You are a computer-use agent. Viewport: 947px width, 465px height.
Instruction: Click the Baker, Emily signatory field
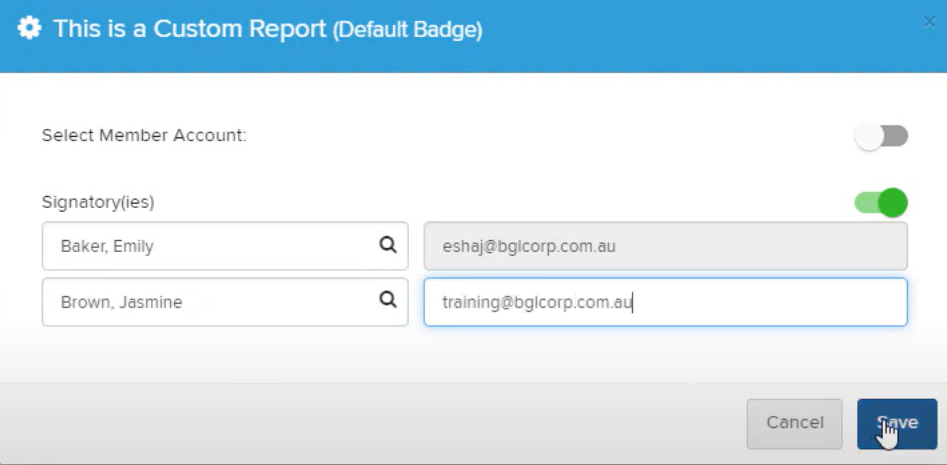tap(225, 246)
